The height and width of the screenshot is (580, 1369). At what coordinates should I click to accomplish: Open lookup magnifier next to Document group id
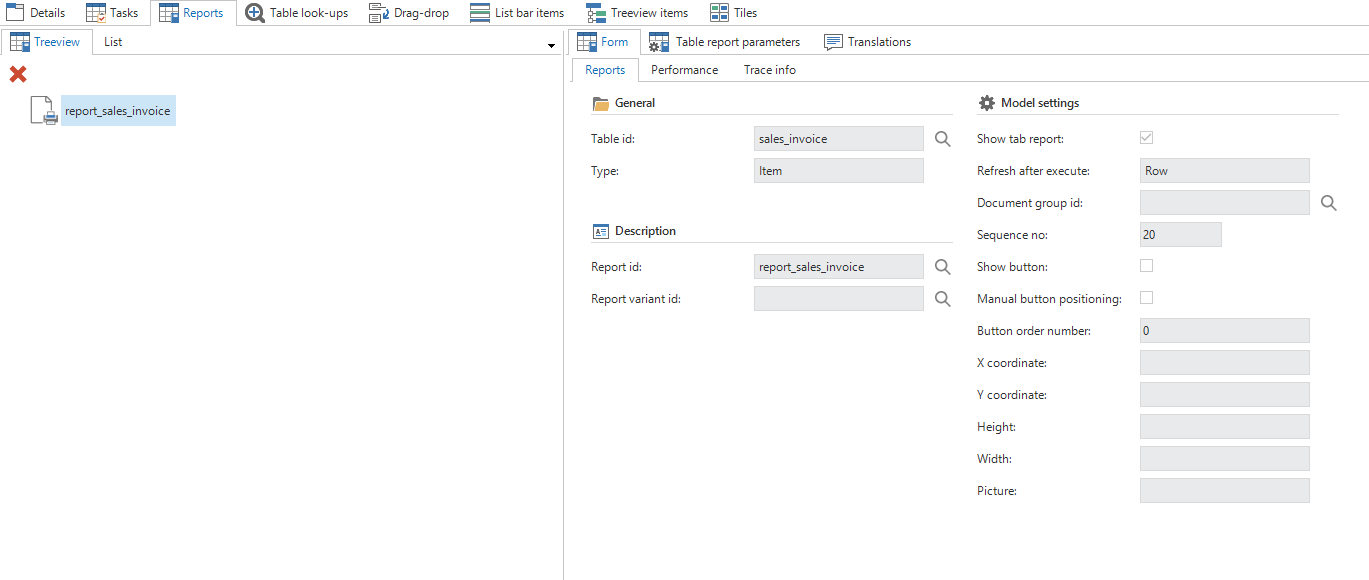[x=1328, y=203]
